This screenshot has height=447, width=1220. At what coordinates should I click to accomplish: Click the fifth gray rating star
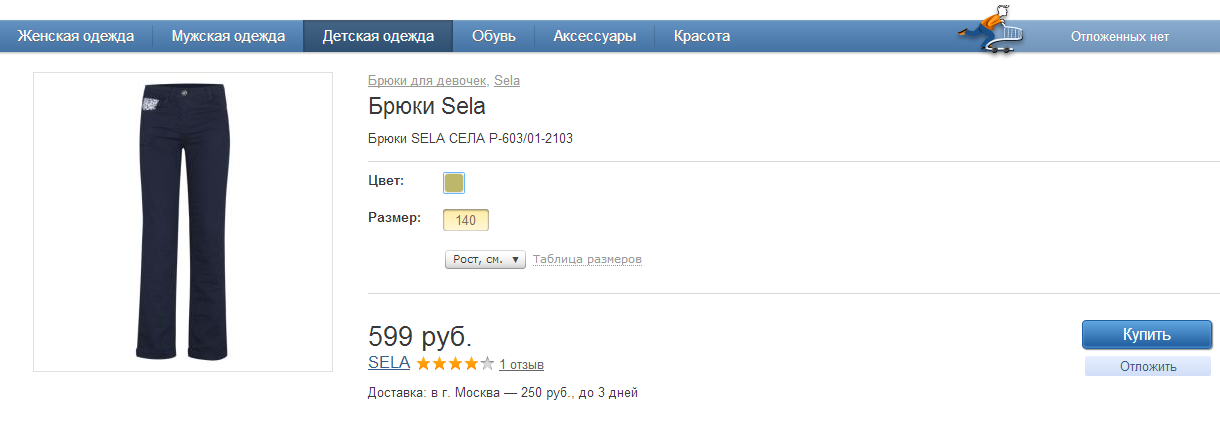coord(487,364)
